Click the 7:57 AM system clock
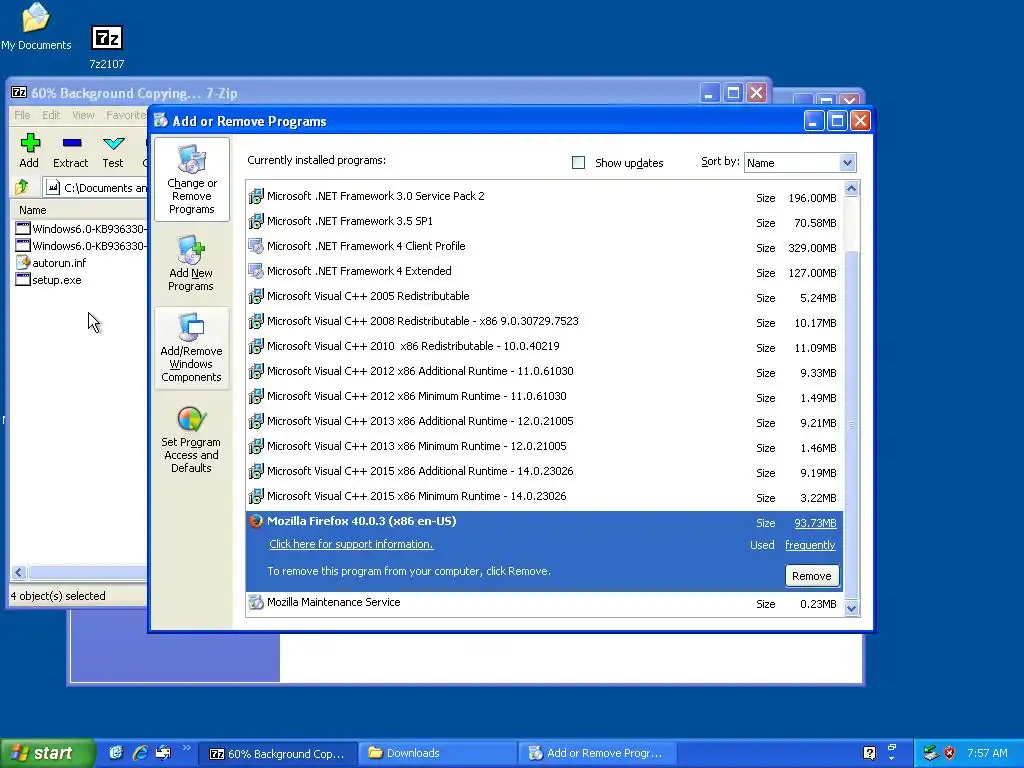 pos(987,753)
